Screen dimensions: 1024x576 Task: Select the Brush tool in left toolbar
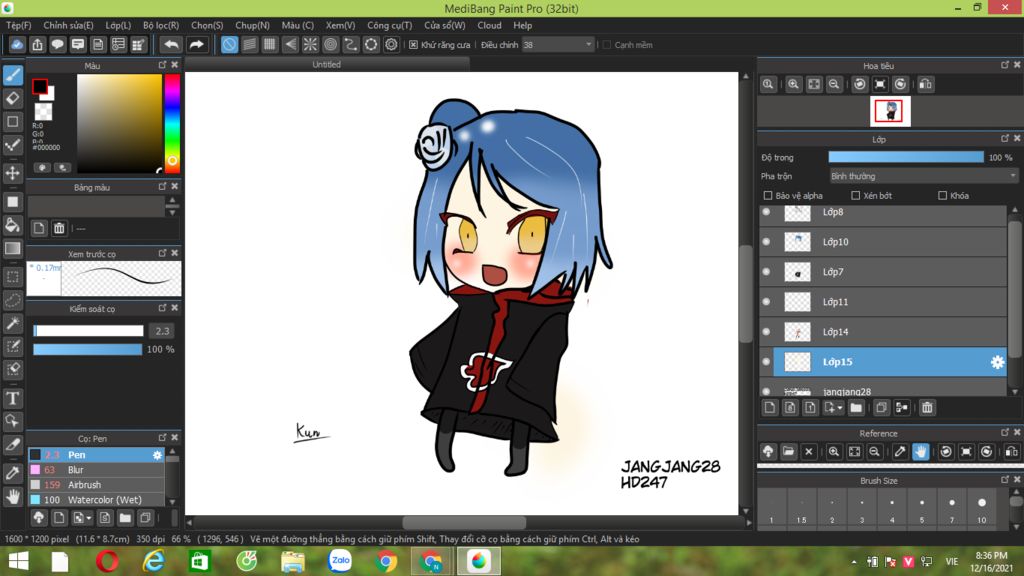tap(12, 75)
